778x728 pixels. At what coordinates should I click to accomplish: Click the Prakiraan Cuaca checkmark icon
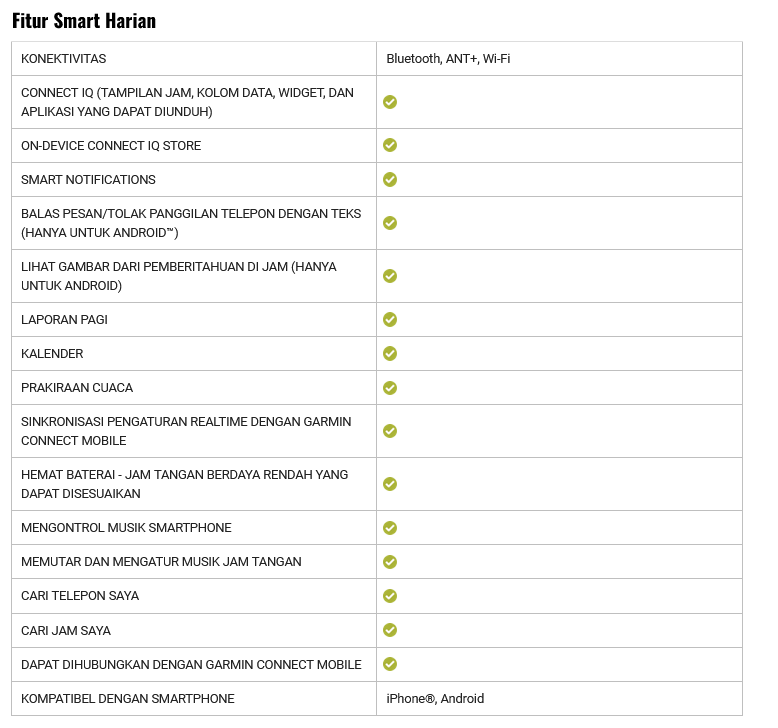pyautogui.click(x=390, y=387)
